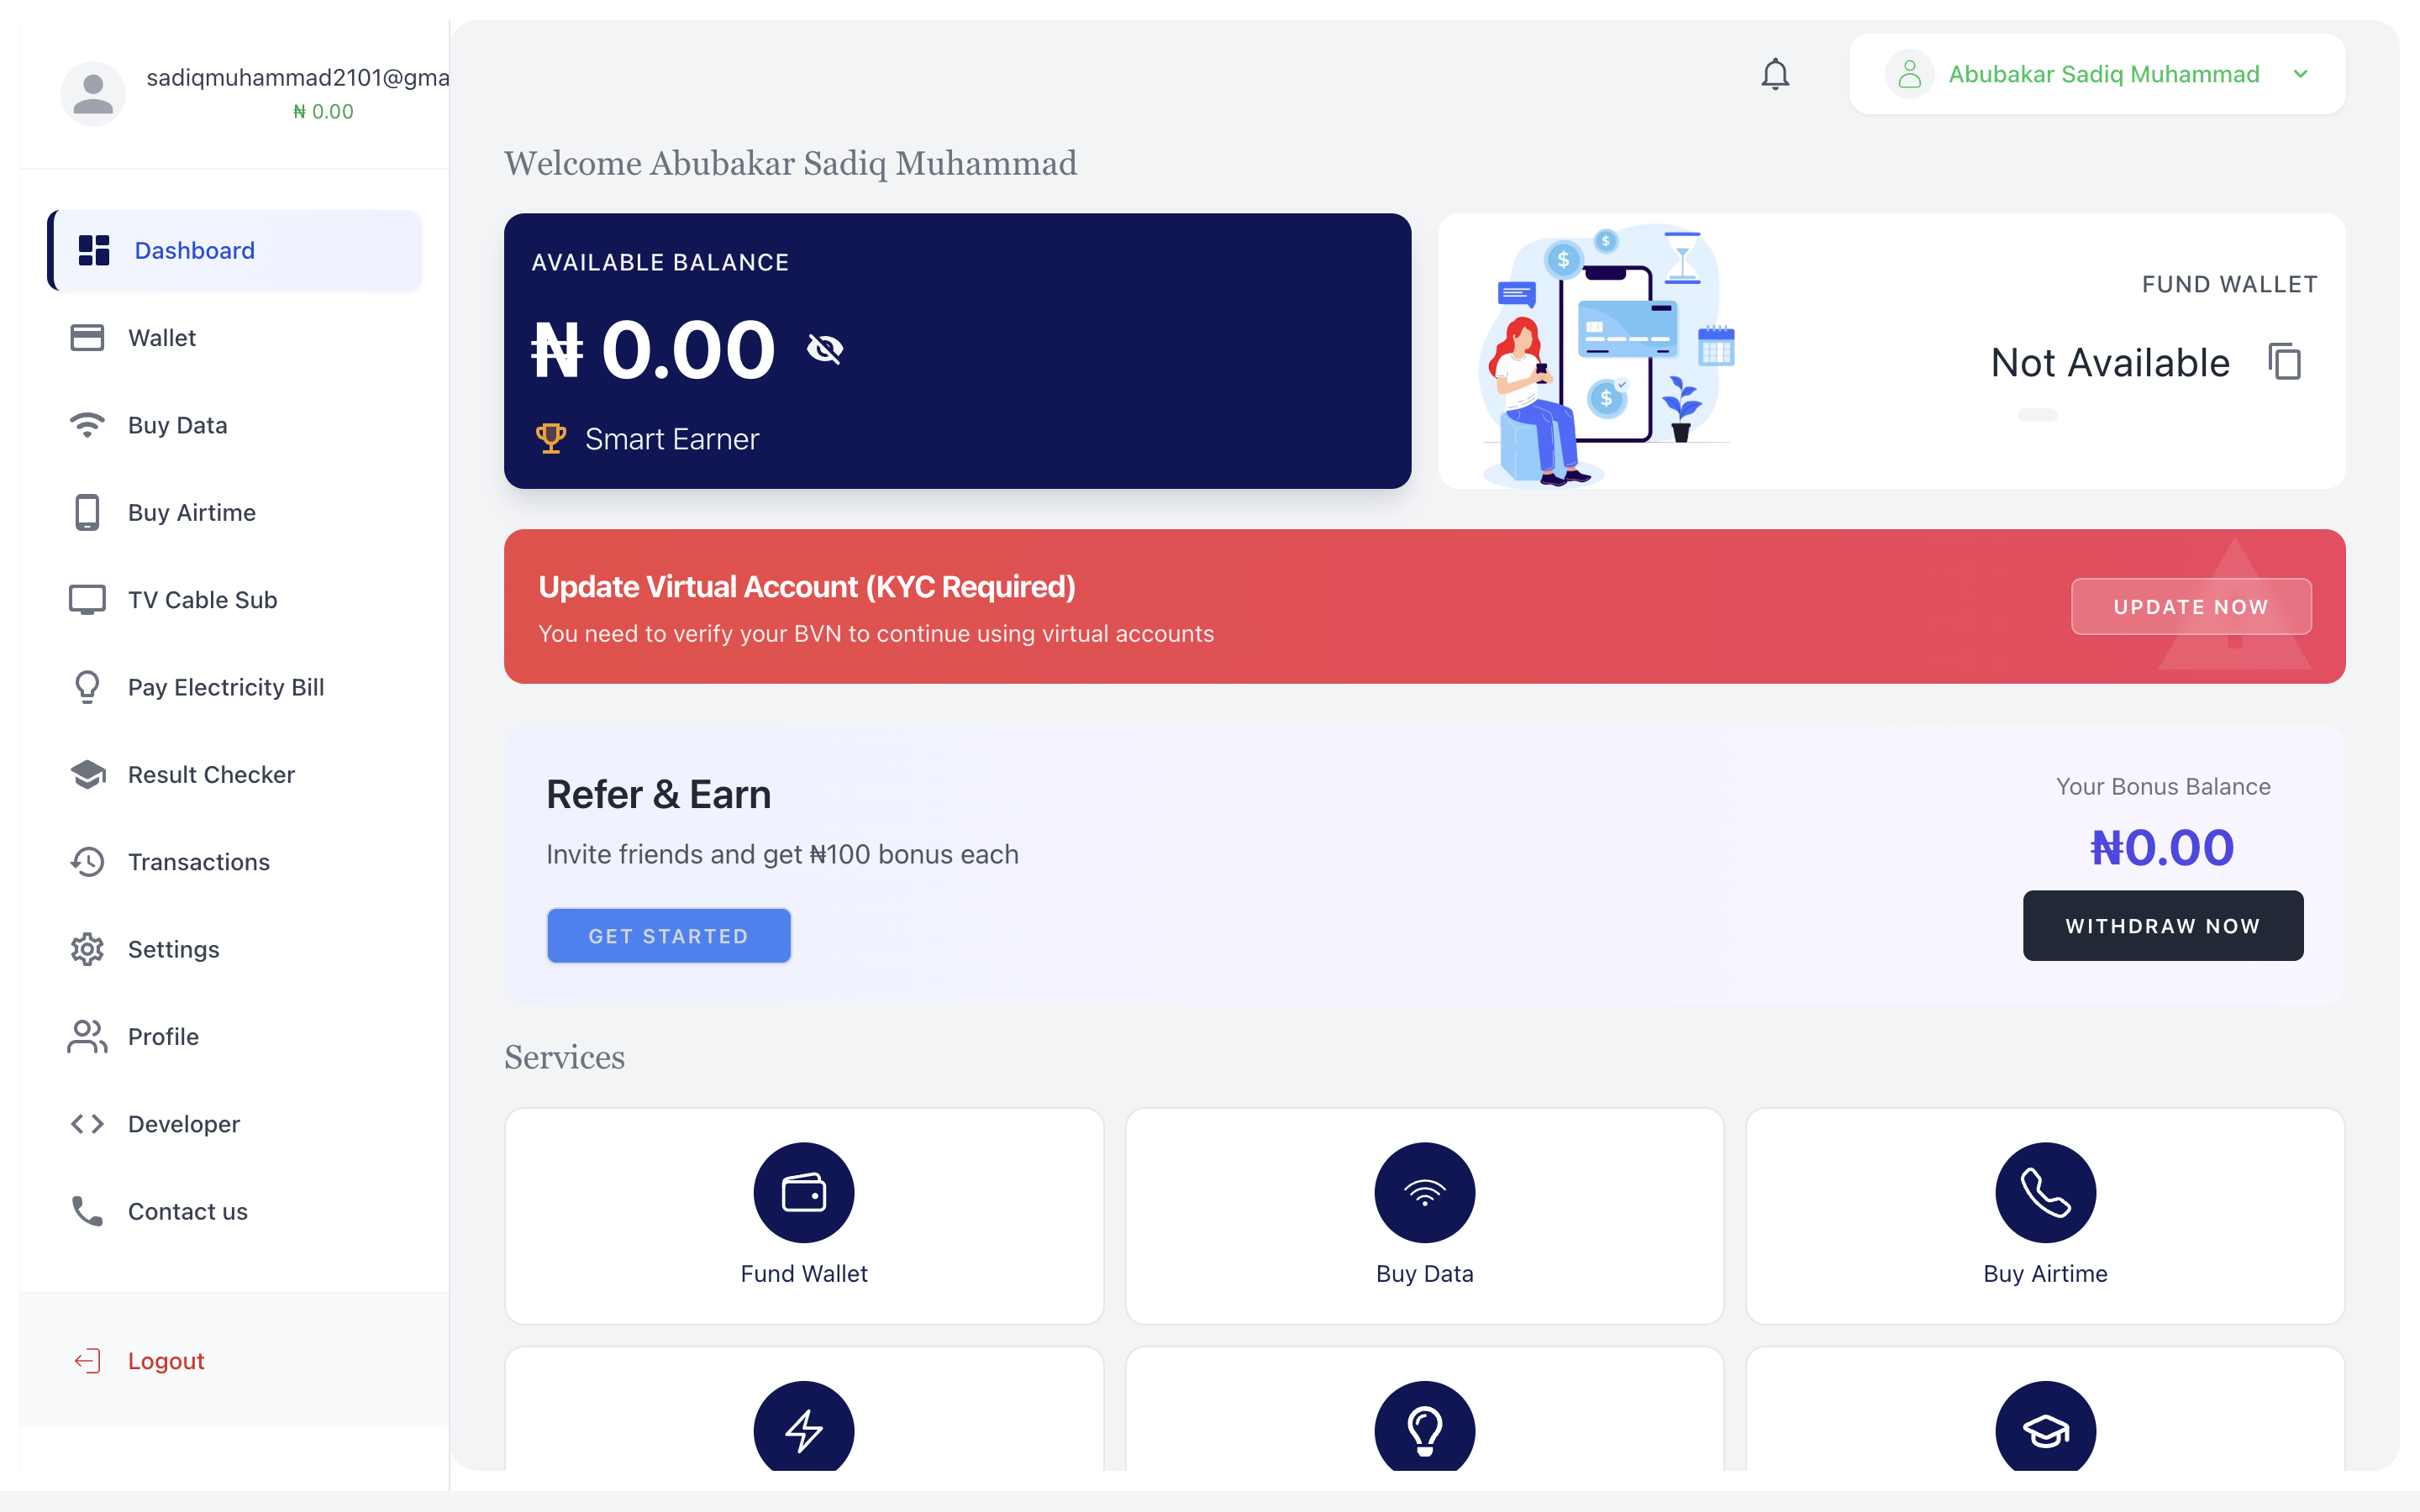Select the Buy Data wifi icon
The width and height of the screenshot is (2420, 1512).
1425,1192
